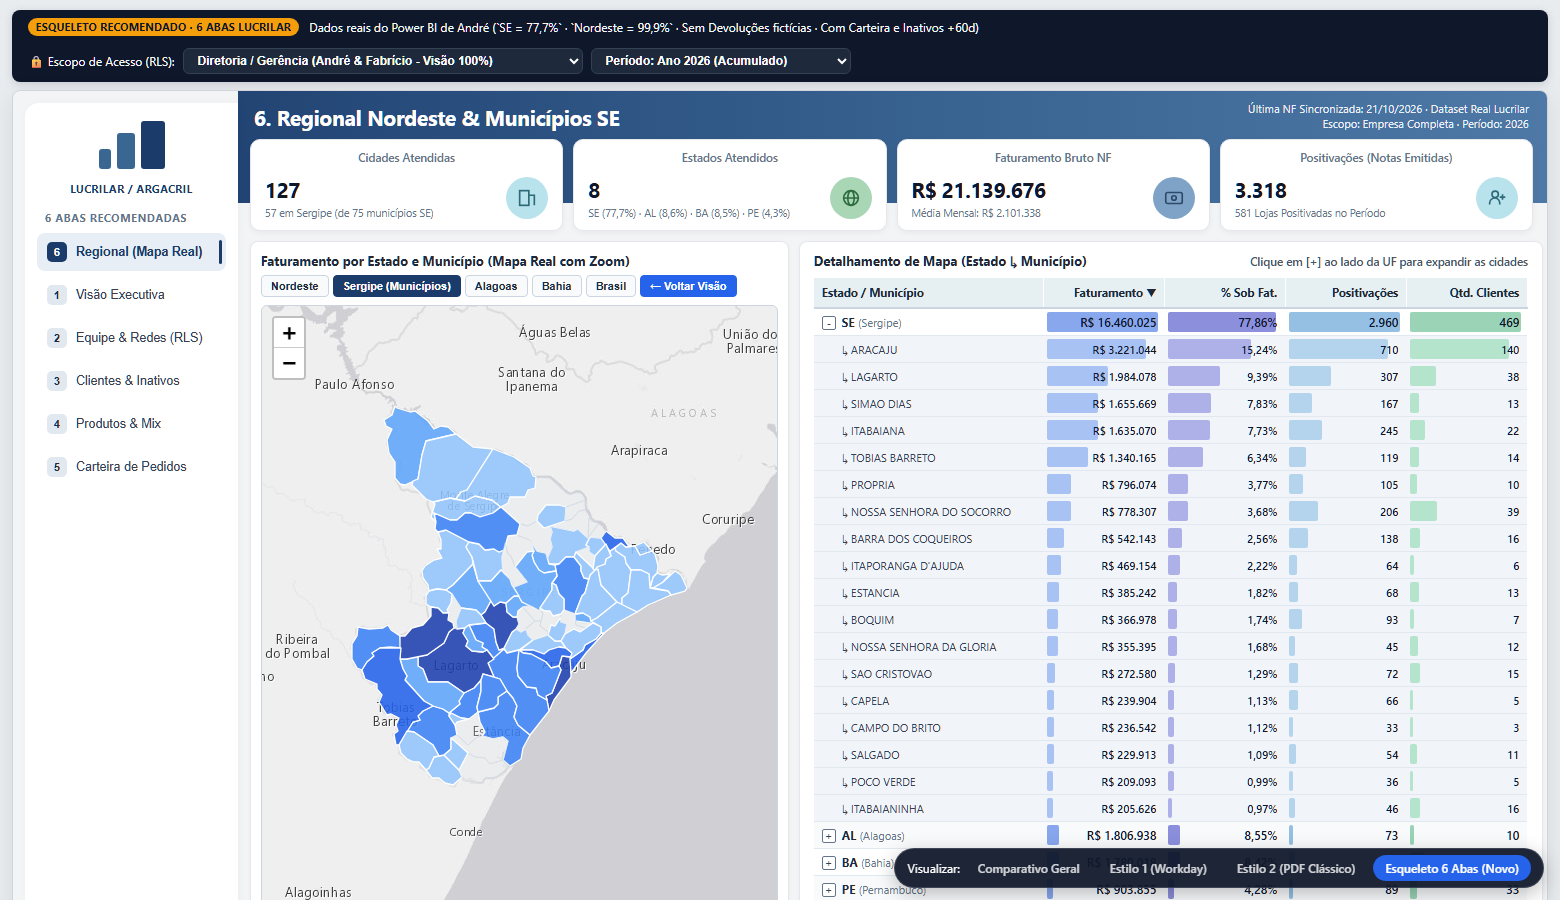The width and height of the screenshot is (1560, 900).
Task: Click the Estados Atendidos globe icon
Action: pyautogui.click(x=851, y=198)
